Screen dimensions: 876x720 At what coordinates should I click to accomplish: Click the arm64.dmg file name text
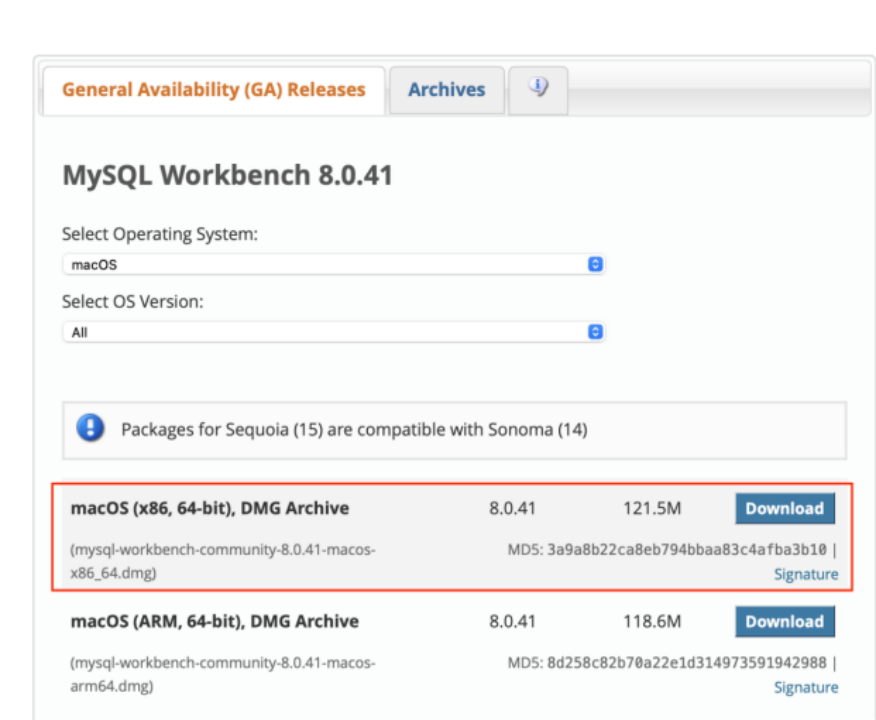[222, 675]
